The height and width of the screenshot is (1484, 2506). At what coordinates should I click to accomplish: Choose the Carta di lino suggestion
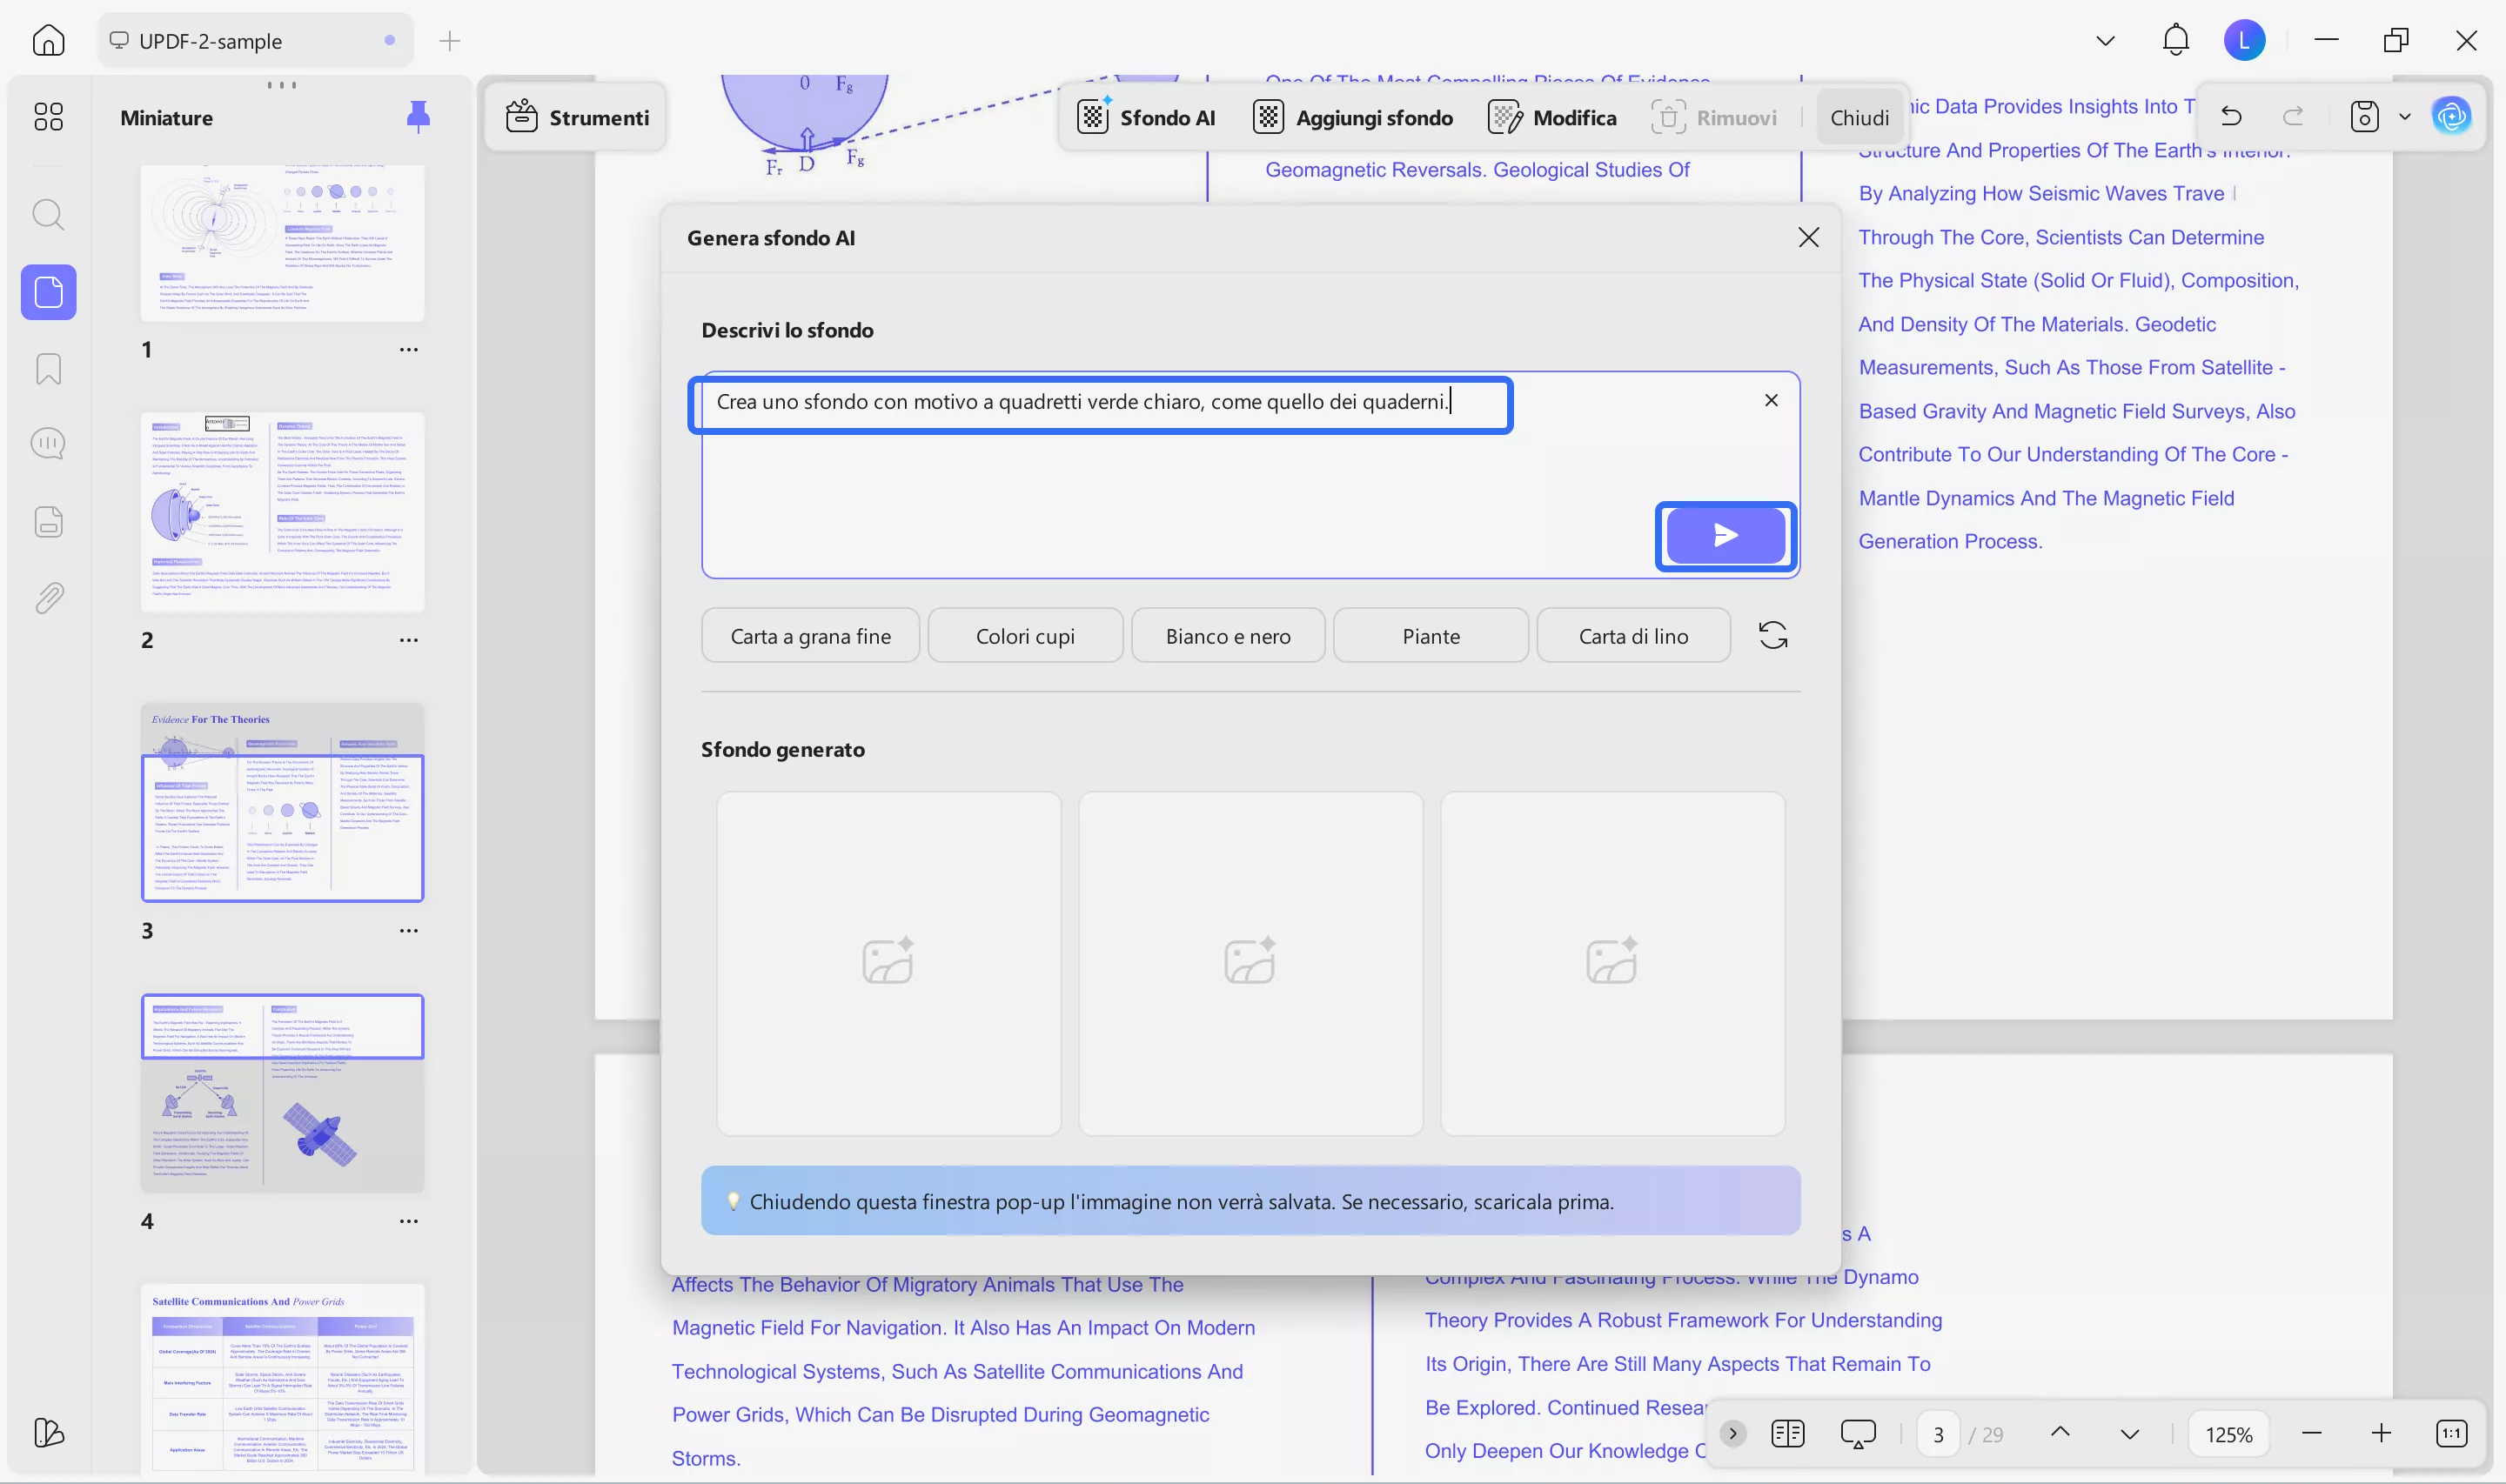[x=1632, y=636]
